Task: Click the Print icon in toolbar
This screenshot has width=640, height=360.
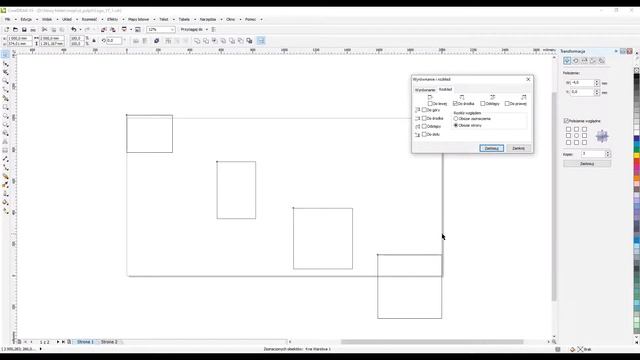Action: (33, 29)
